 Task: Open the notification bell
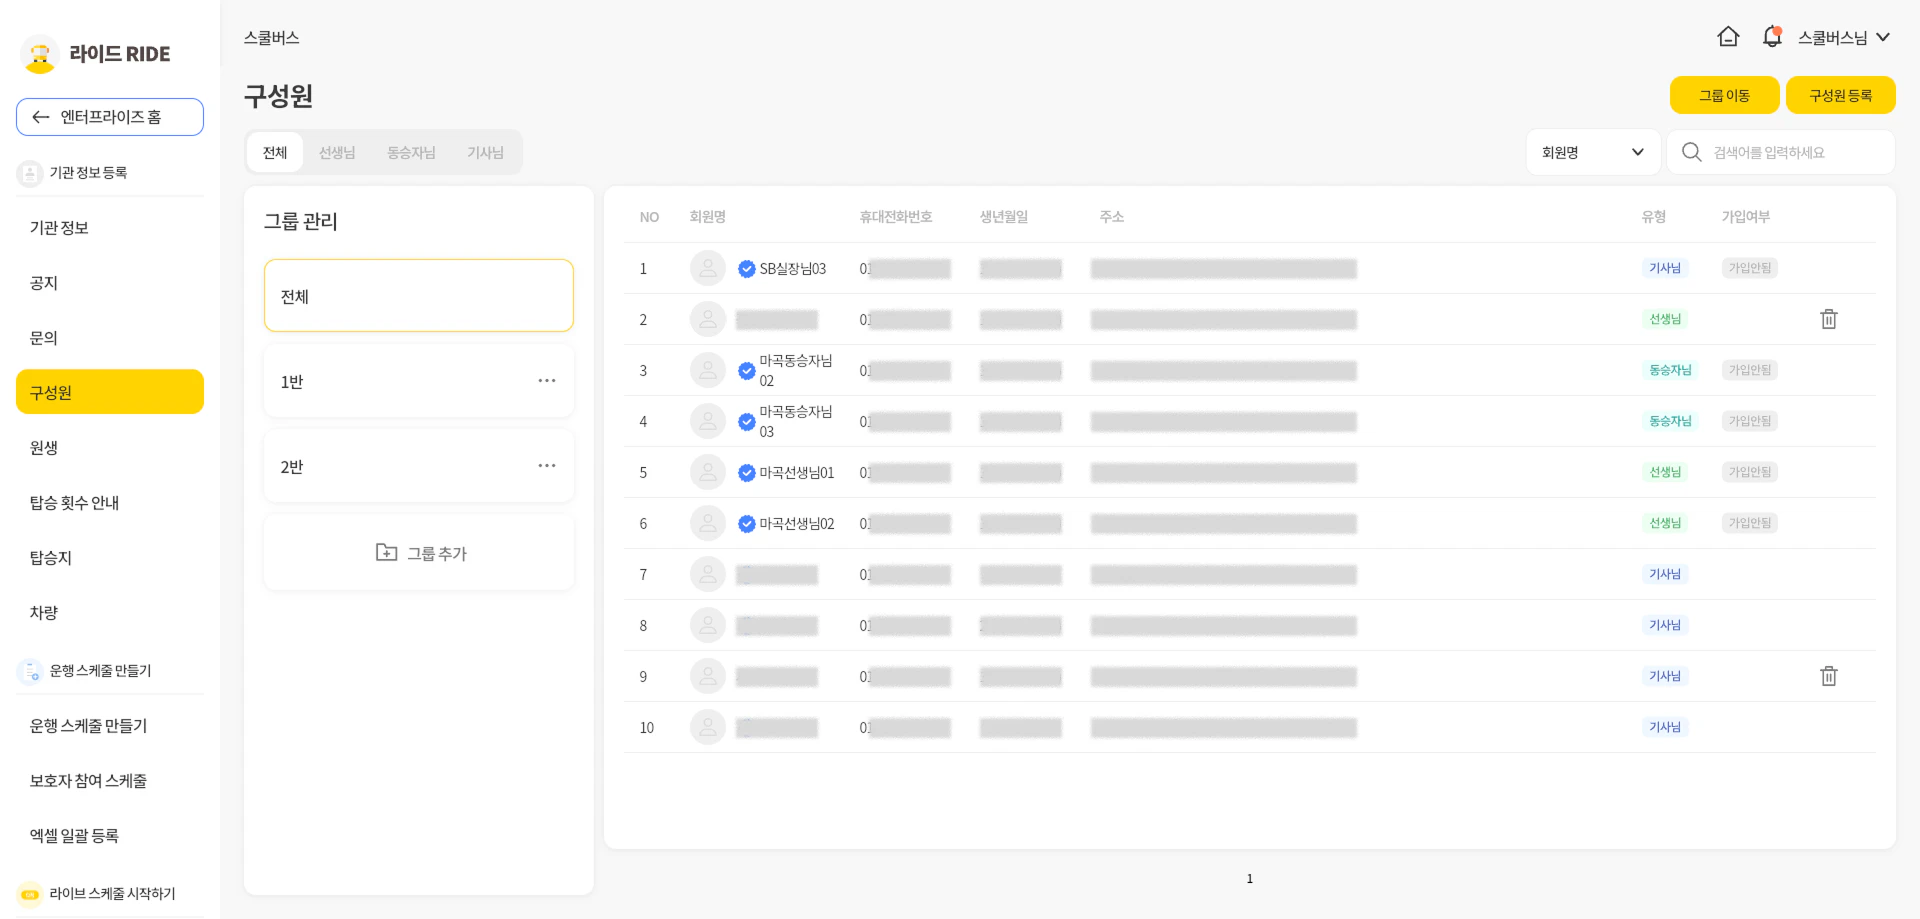click(1772, 37)
